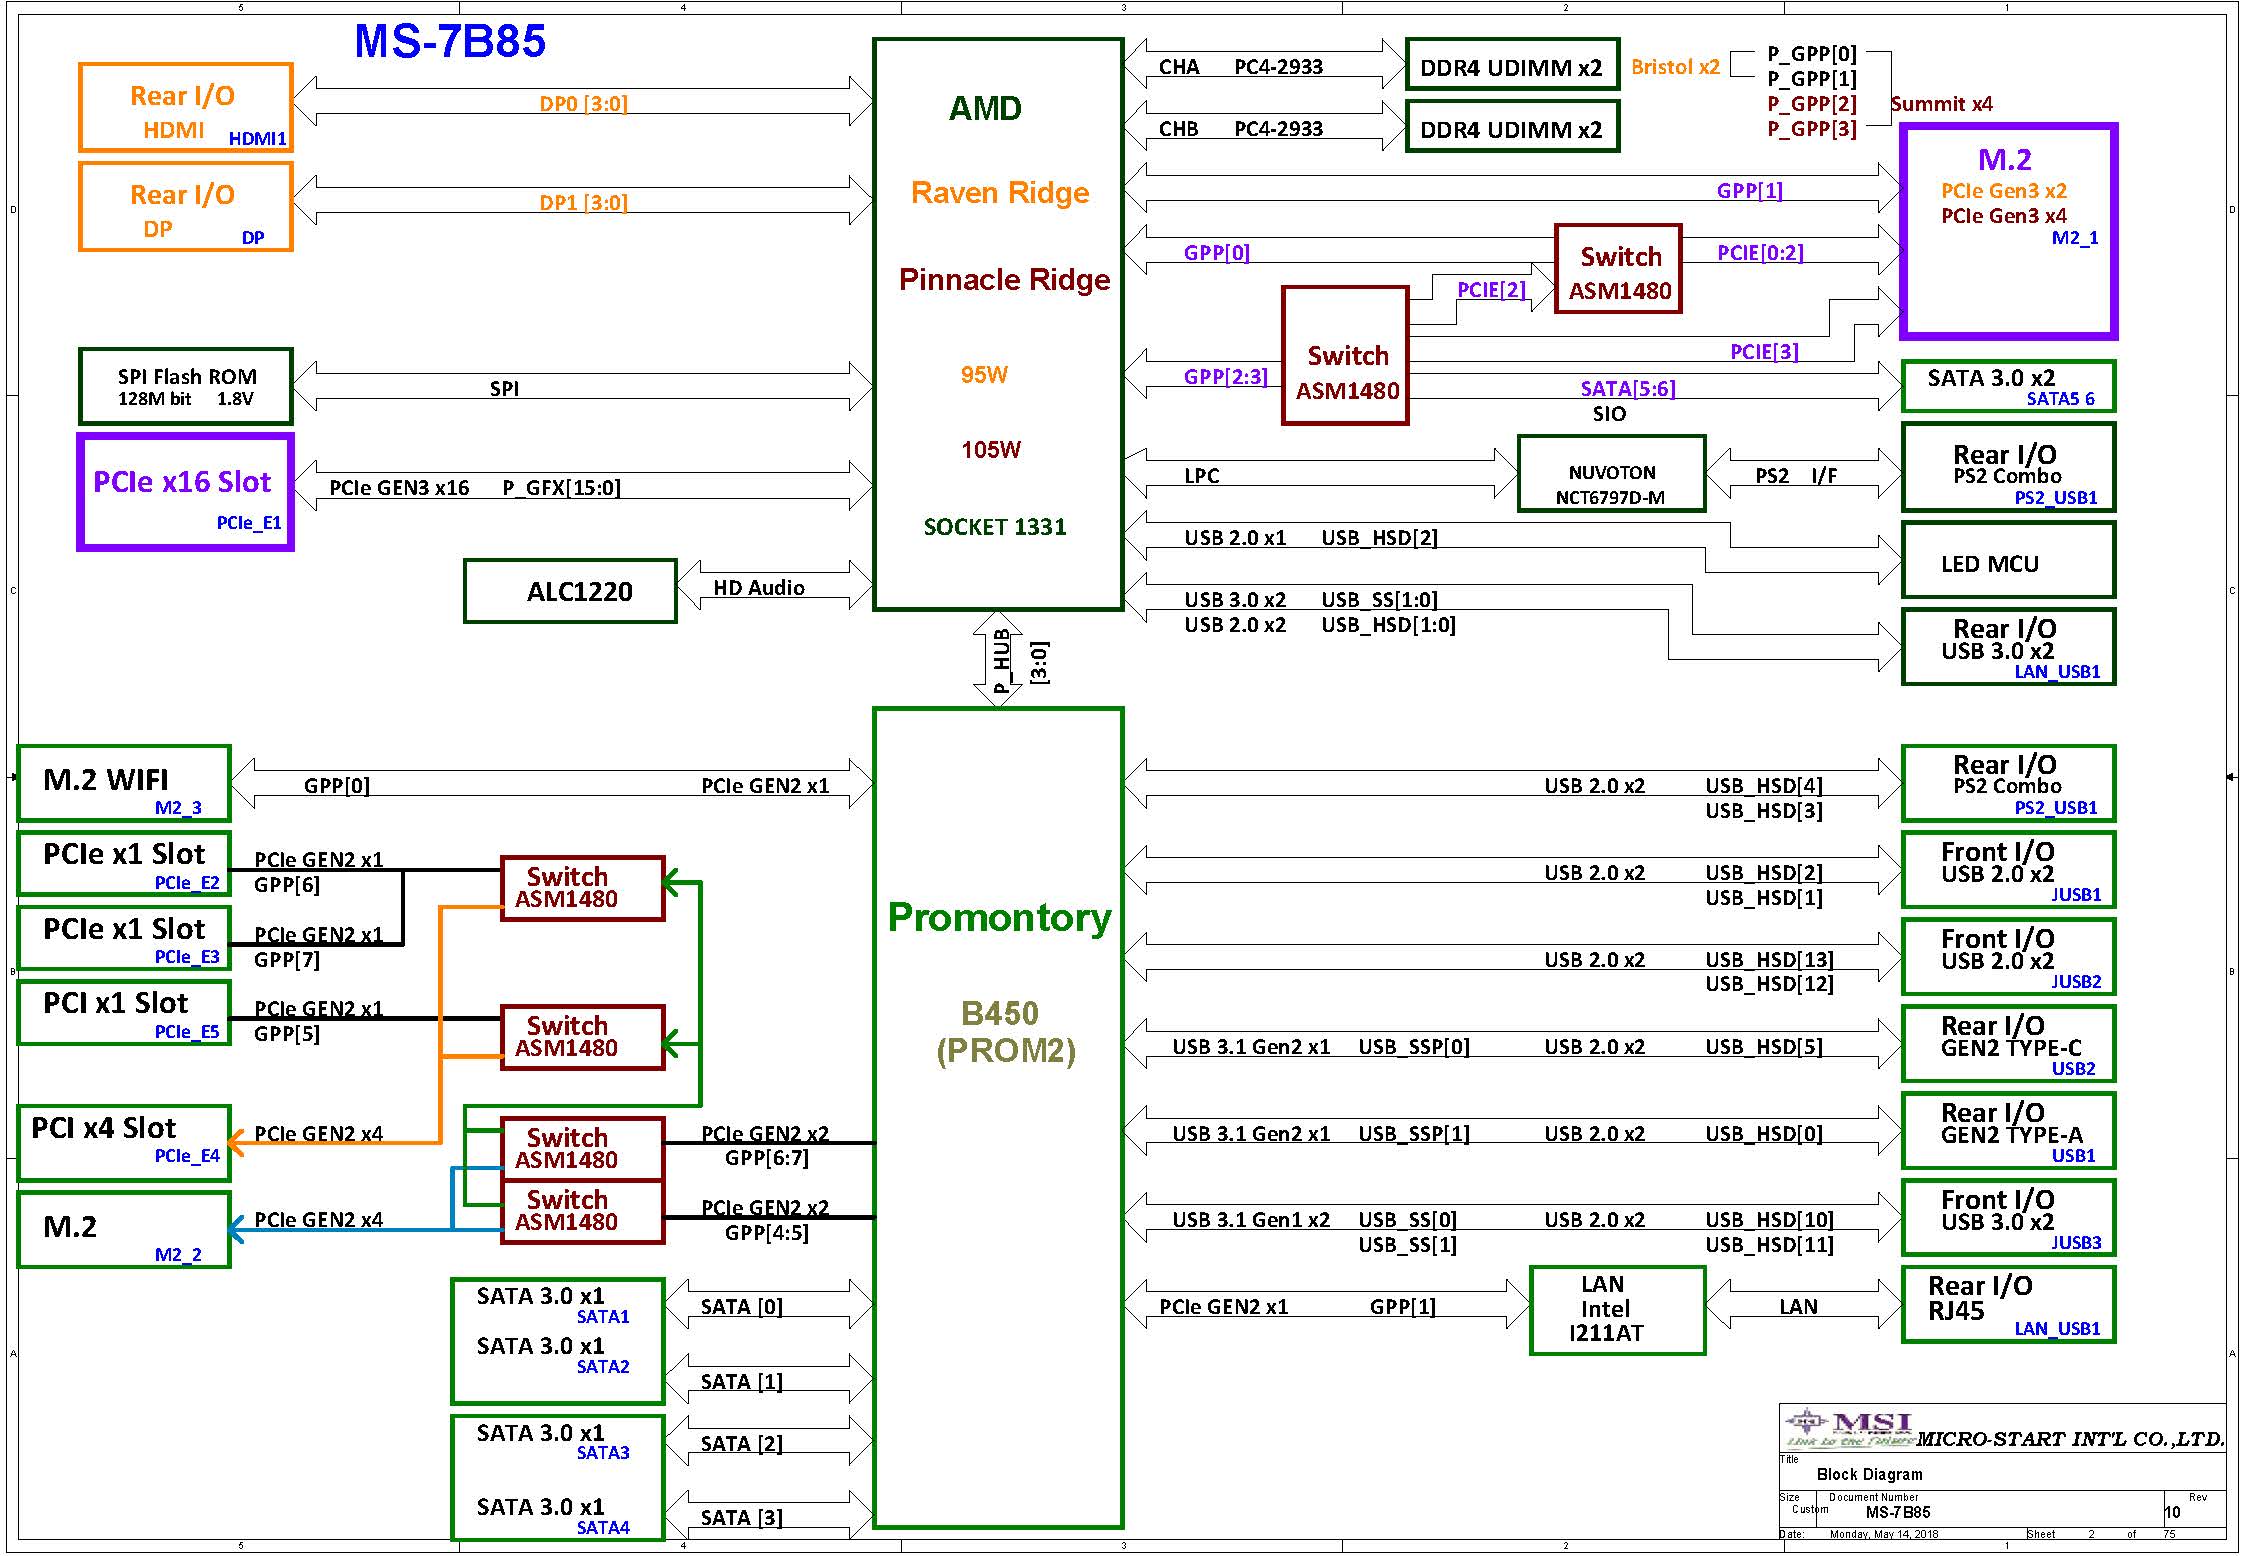The image size is (2257, 1556).
Task: Click the CHB memory channel label
Action: 1179,130
